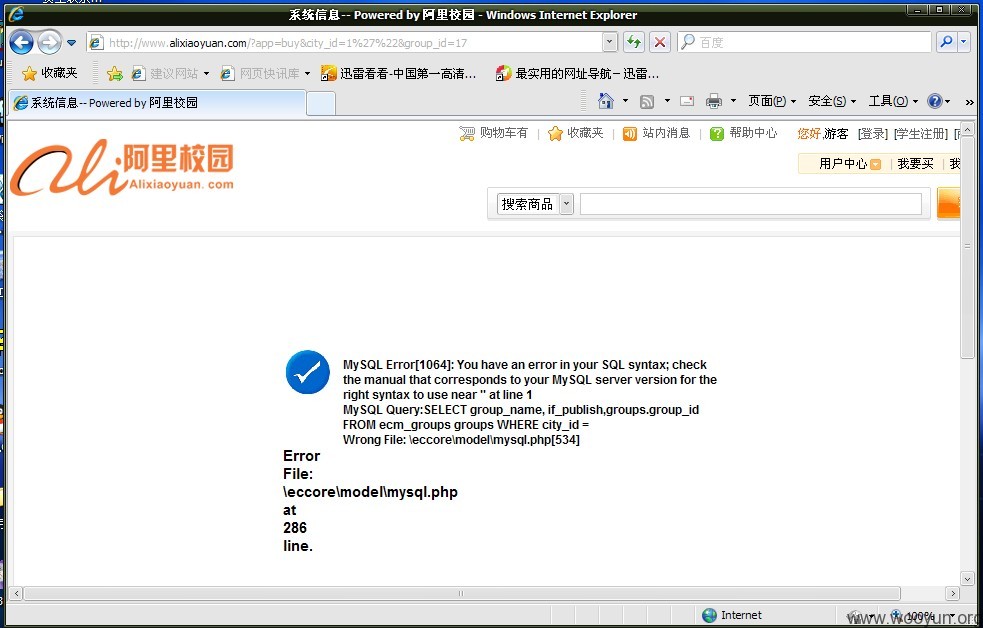Refresh the page with green arrows icon
The width and height of the screenshot is (983, 628).
(634, 42)
